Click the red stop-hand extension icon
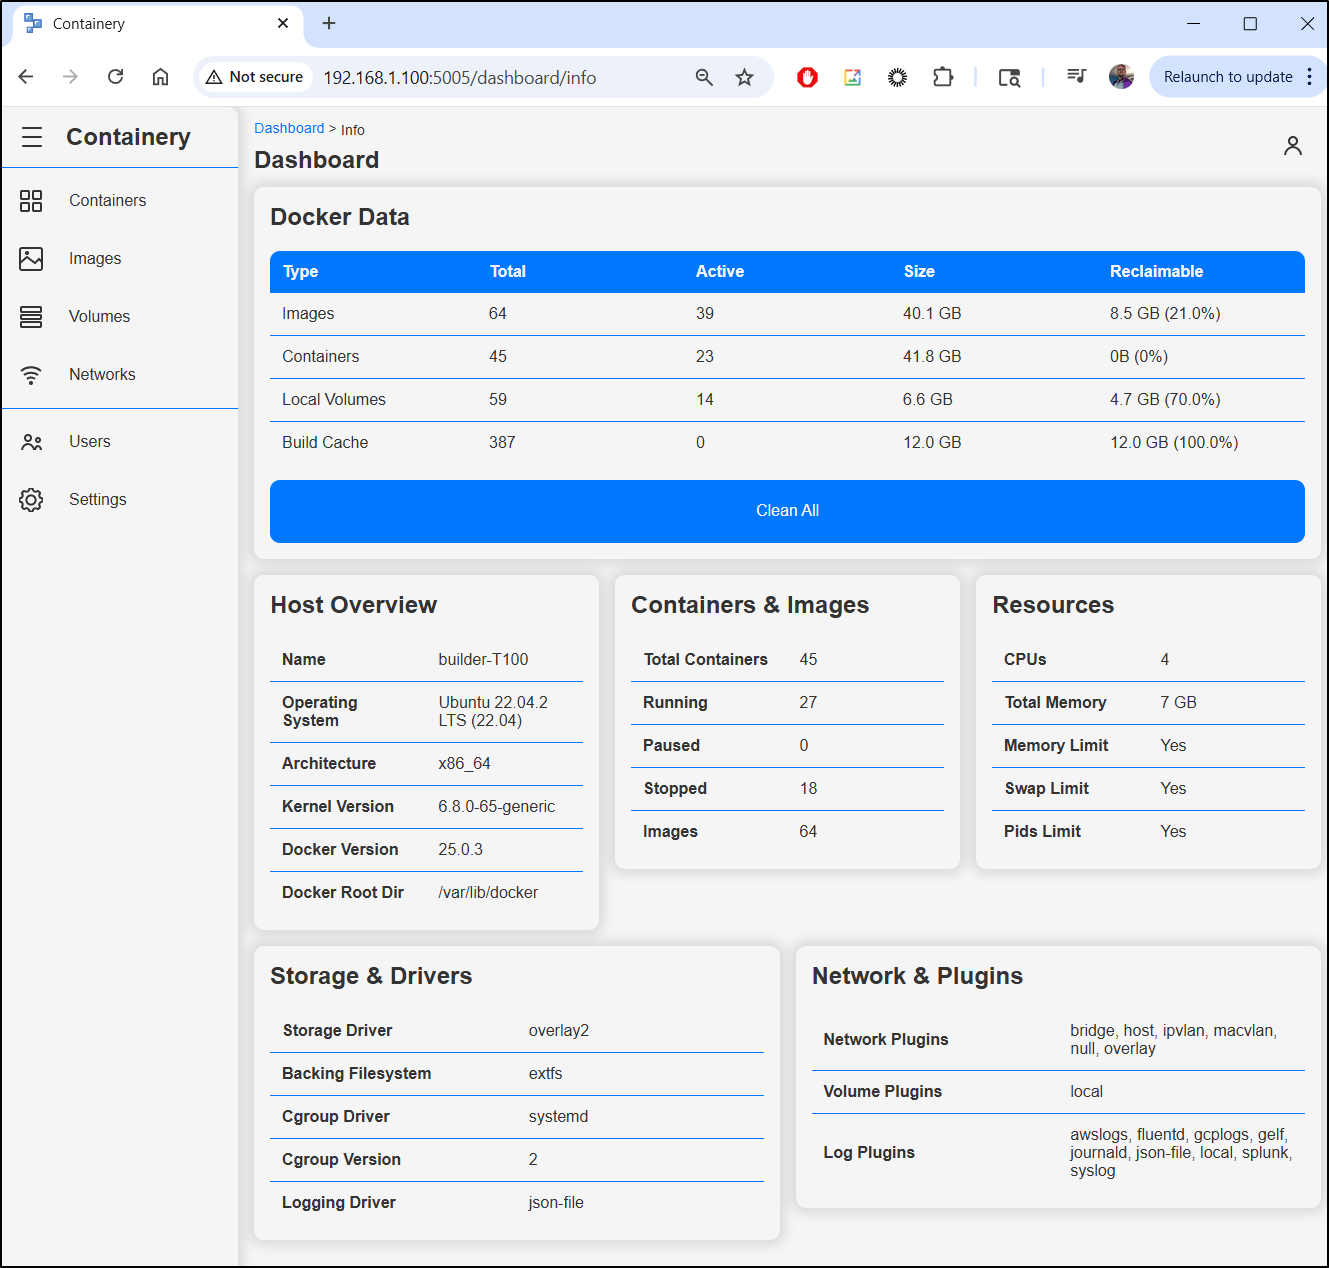 [x=807, y=77]
